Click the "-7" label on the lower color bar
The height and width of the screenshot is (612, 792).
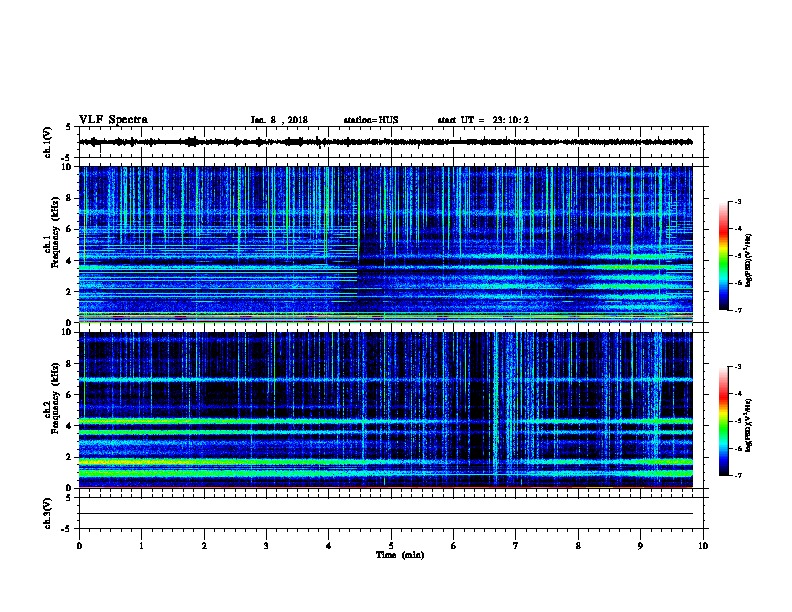pos(738,475)
